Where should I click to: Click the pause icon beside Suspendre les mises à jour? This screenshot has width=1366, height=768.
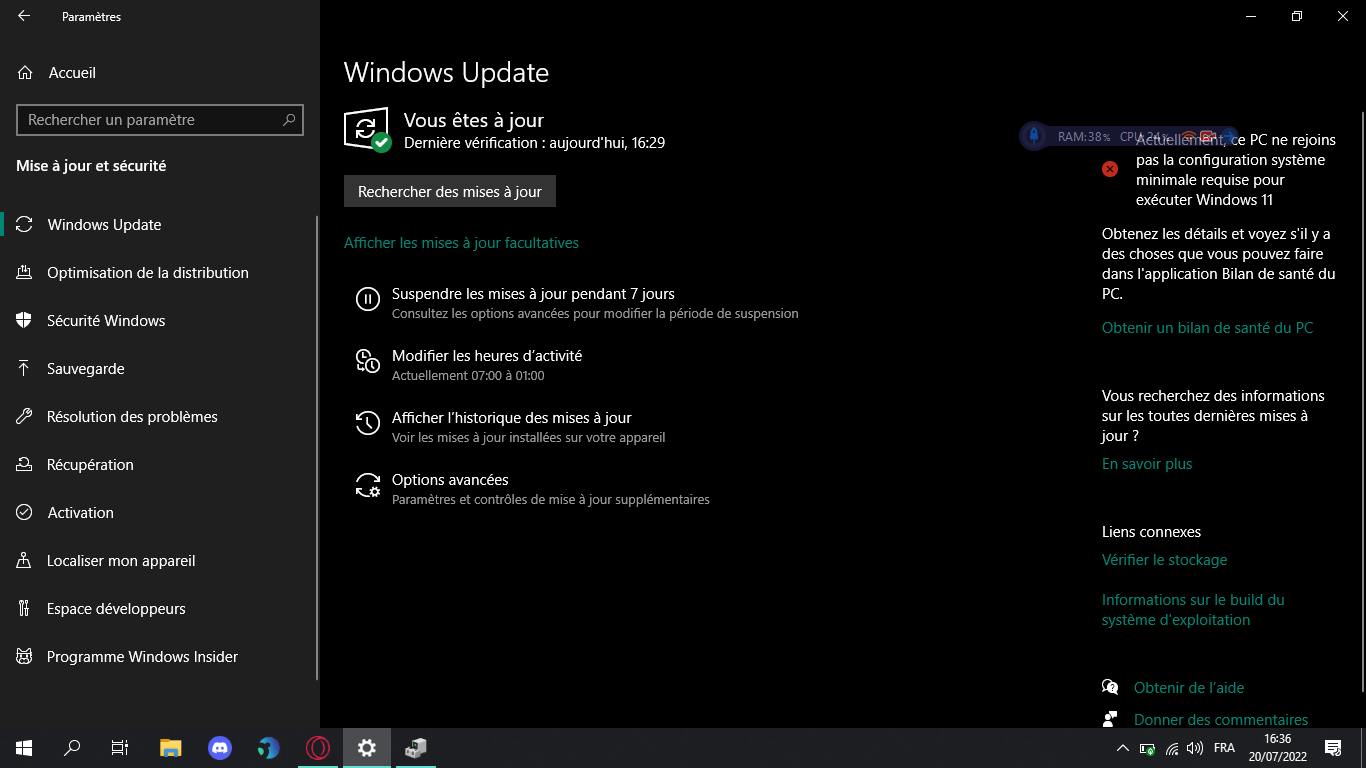click(x=368, y=298)
